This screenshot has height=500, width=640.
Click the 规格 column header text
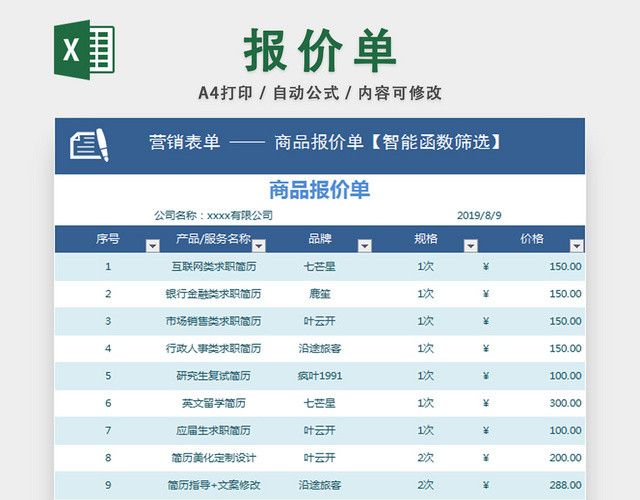426,238
